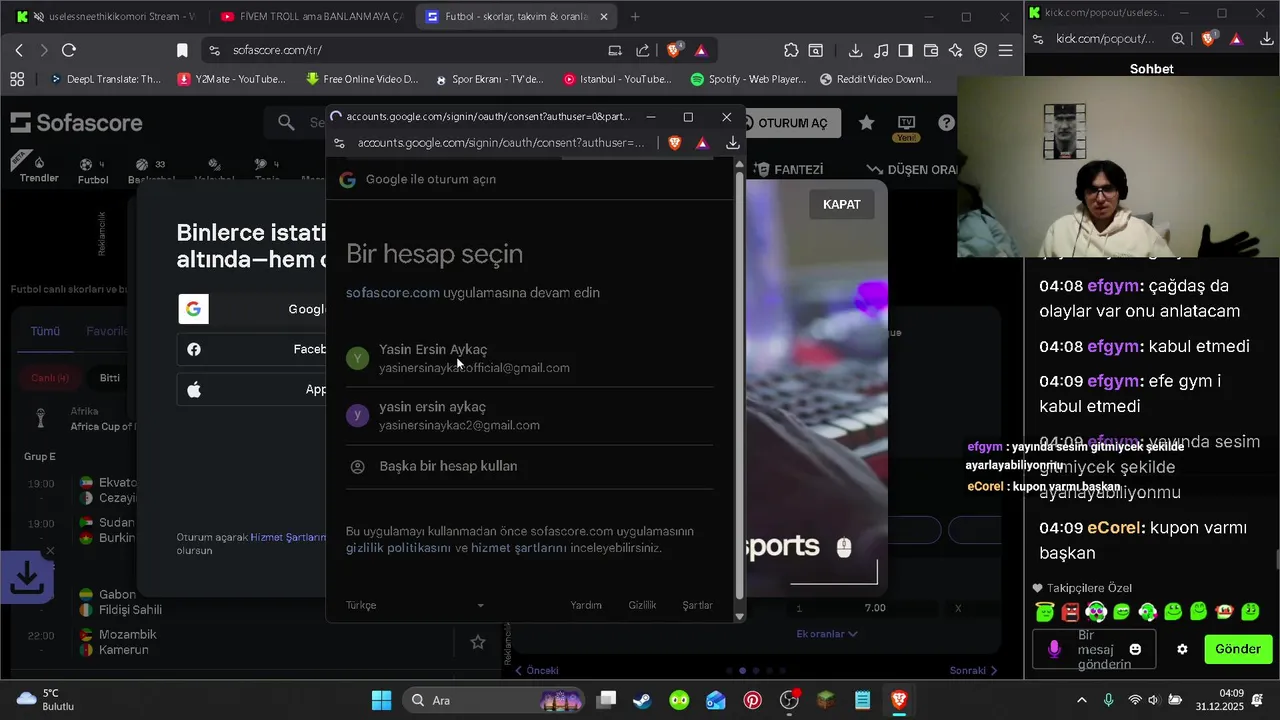
Task: Click the taskbar Ara search box
Action: (x=493, y=700)
